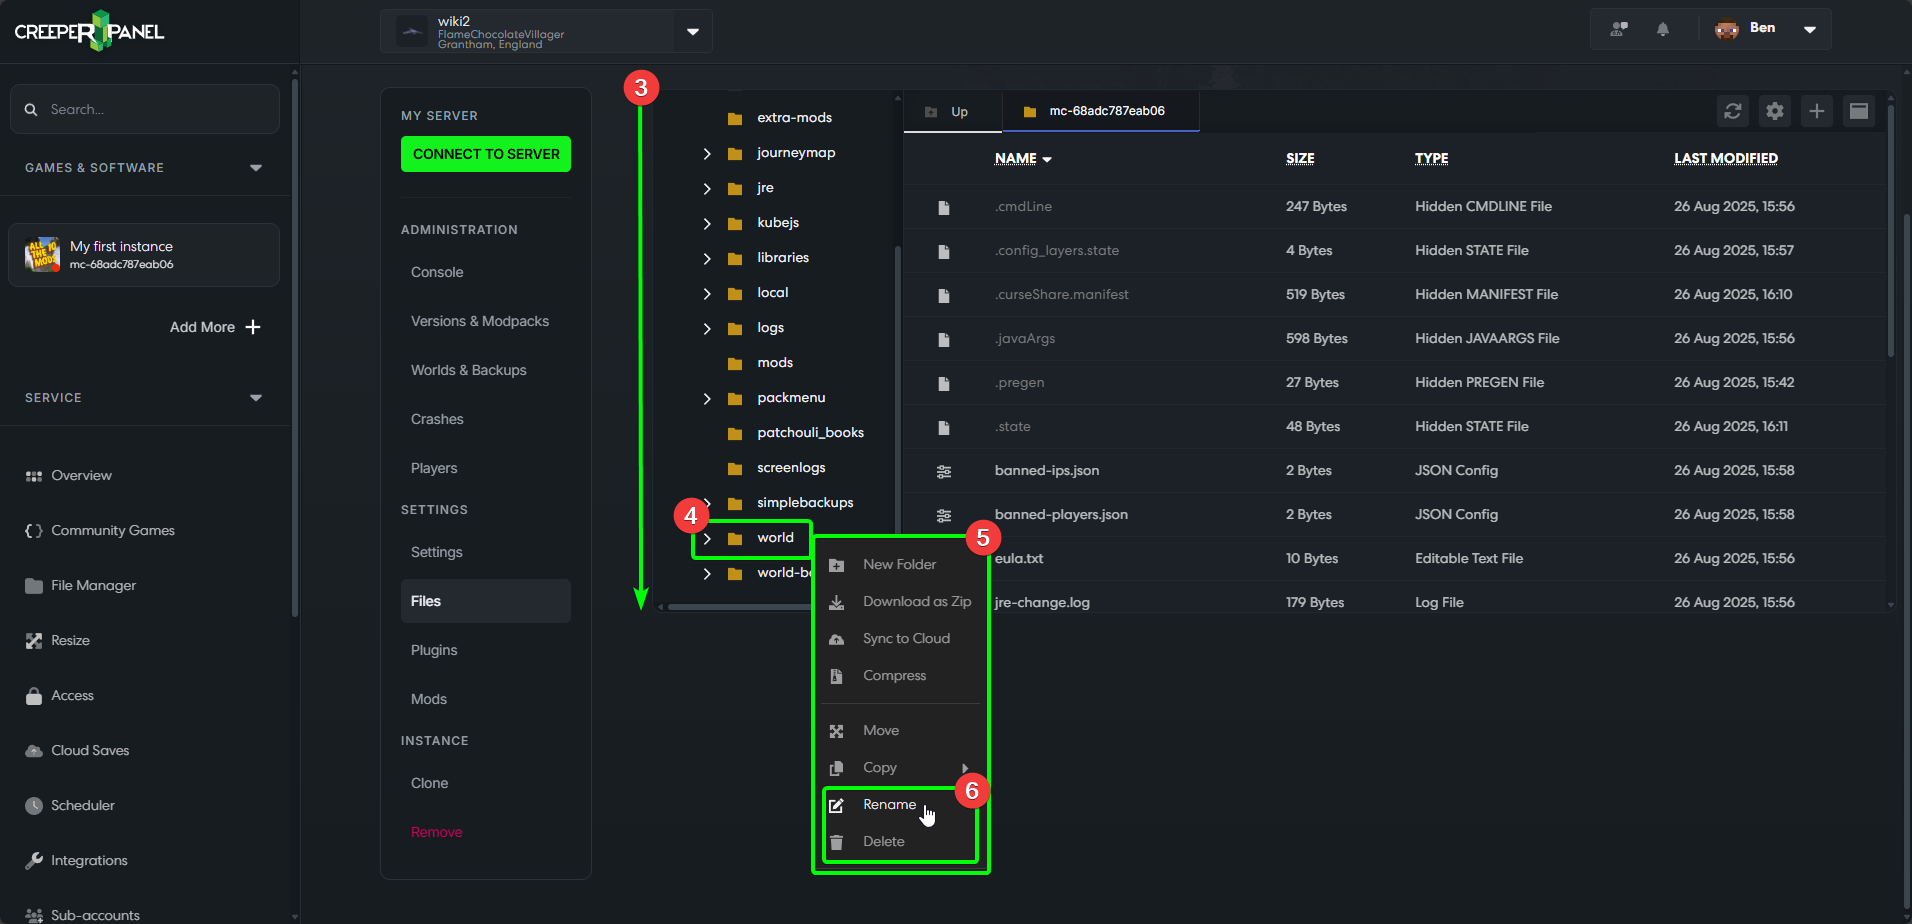This screenshot has width=1912, height=924.
Task: Select Rename from the context menu
Action: tap(889, 805)
